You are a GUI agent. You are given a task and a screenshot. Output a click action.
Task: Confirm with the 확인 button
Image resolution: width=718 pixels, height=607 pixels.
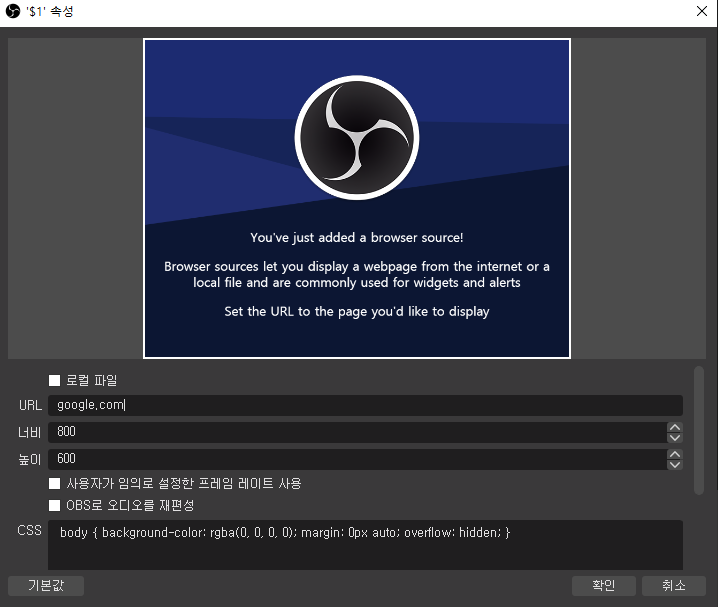point(604,586)
